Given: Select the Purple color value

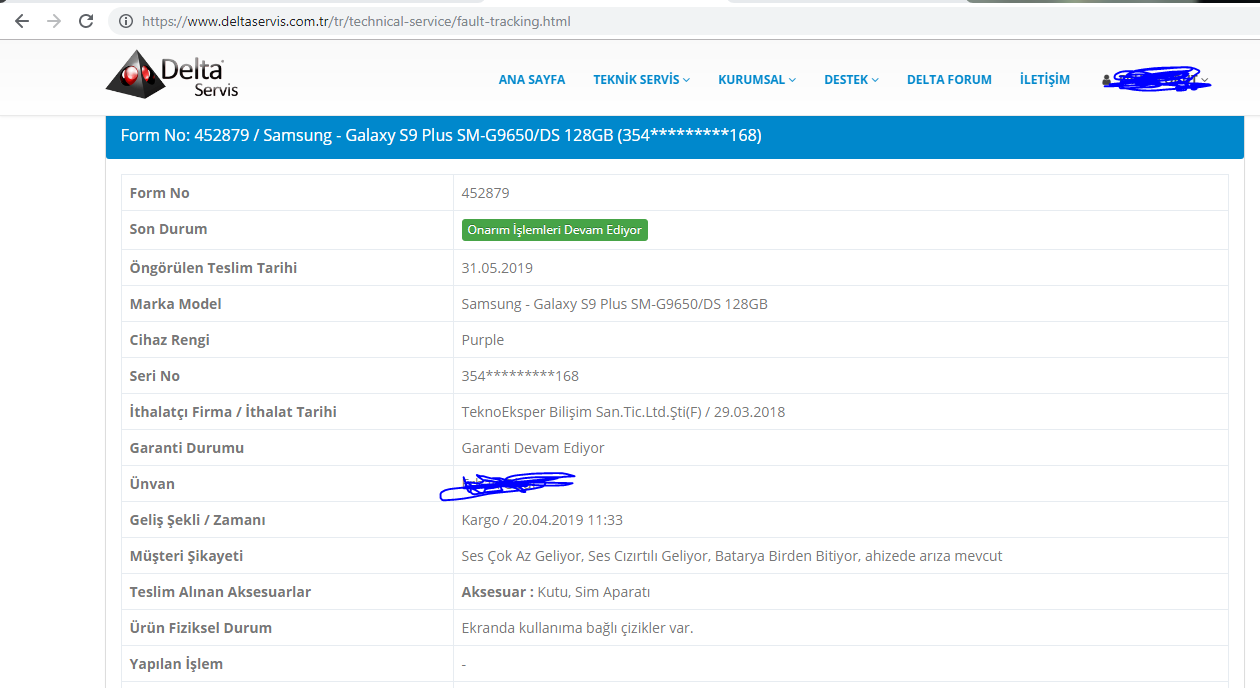Looking at the screenshot, I should 483,340.
